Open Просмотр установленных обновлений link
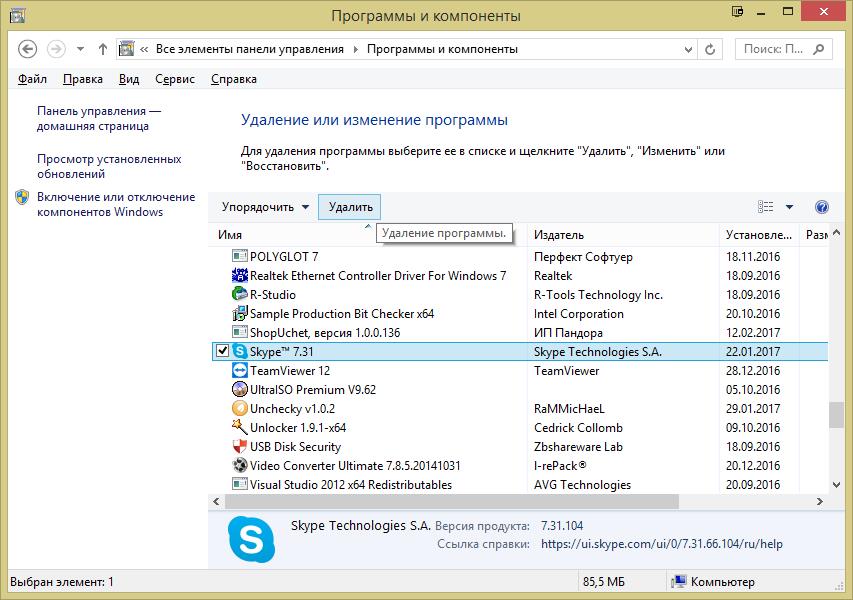The width and height of the screenshot is (853, 600). click(109, 166)
